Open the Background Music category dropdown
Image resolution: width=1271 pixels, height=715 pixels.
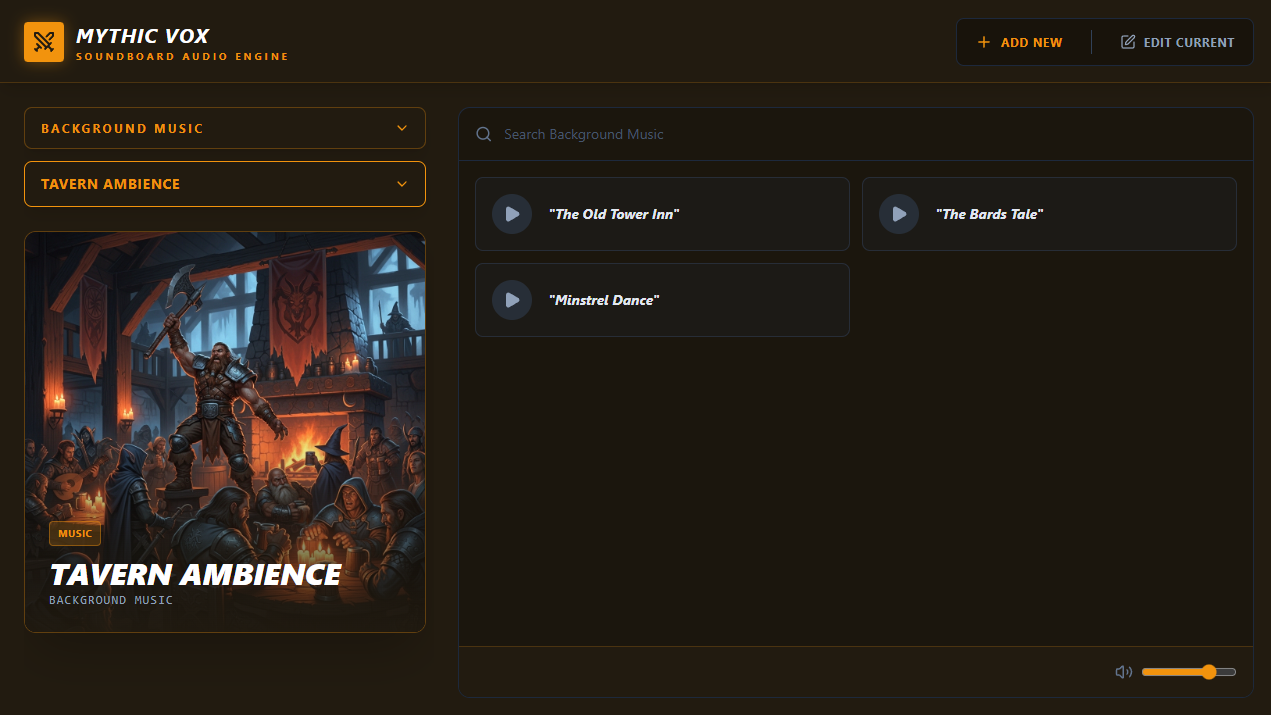[224, 128]
